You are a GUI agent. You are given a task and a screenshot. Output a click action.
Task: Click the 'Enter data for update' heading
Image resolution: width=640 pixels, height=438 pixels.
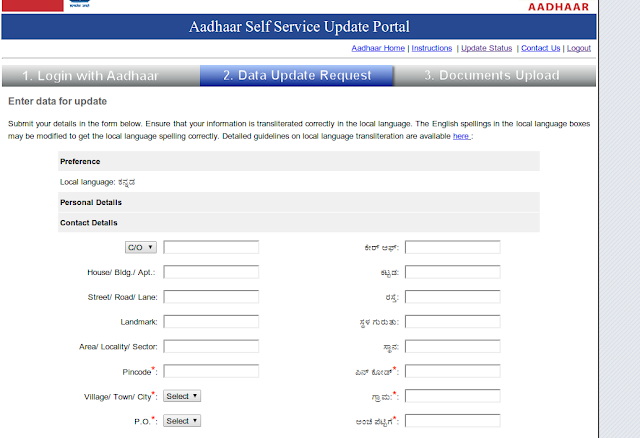tap(58, 101)
